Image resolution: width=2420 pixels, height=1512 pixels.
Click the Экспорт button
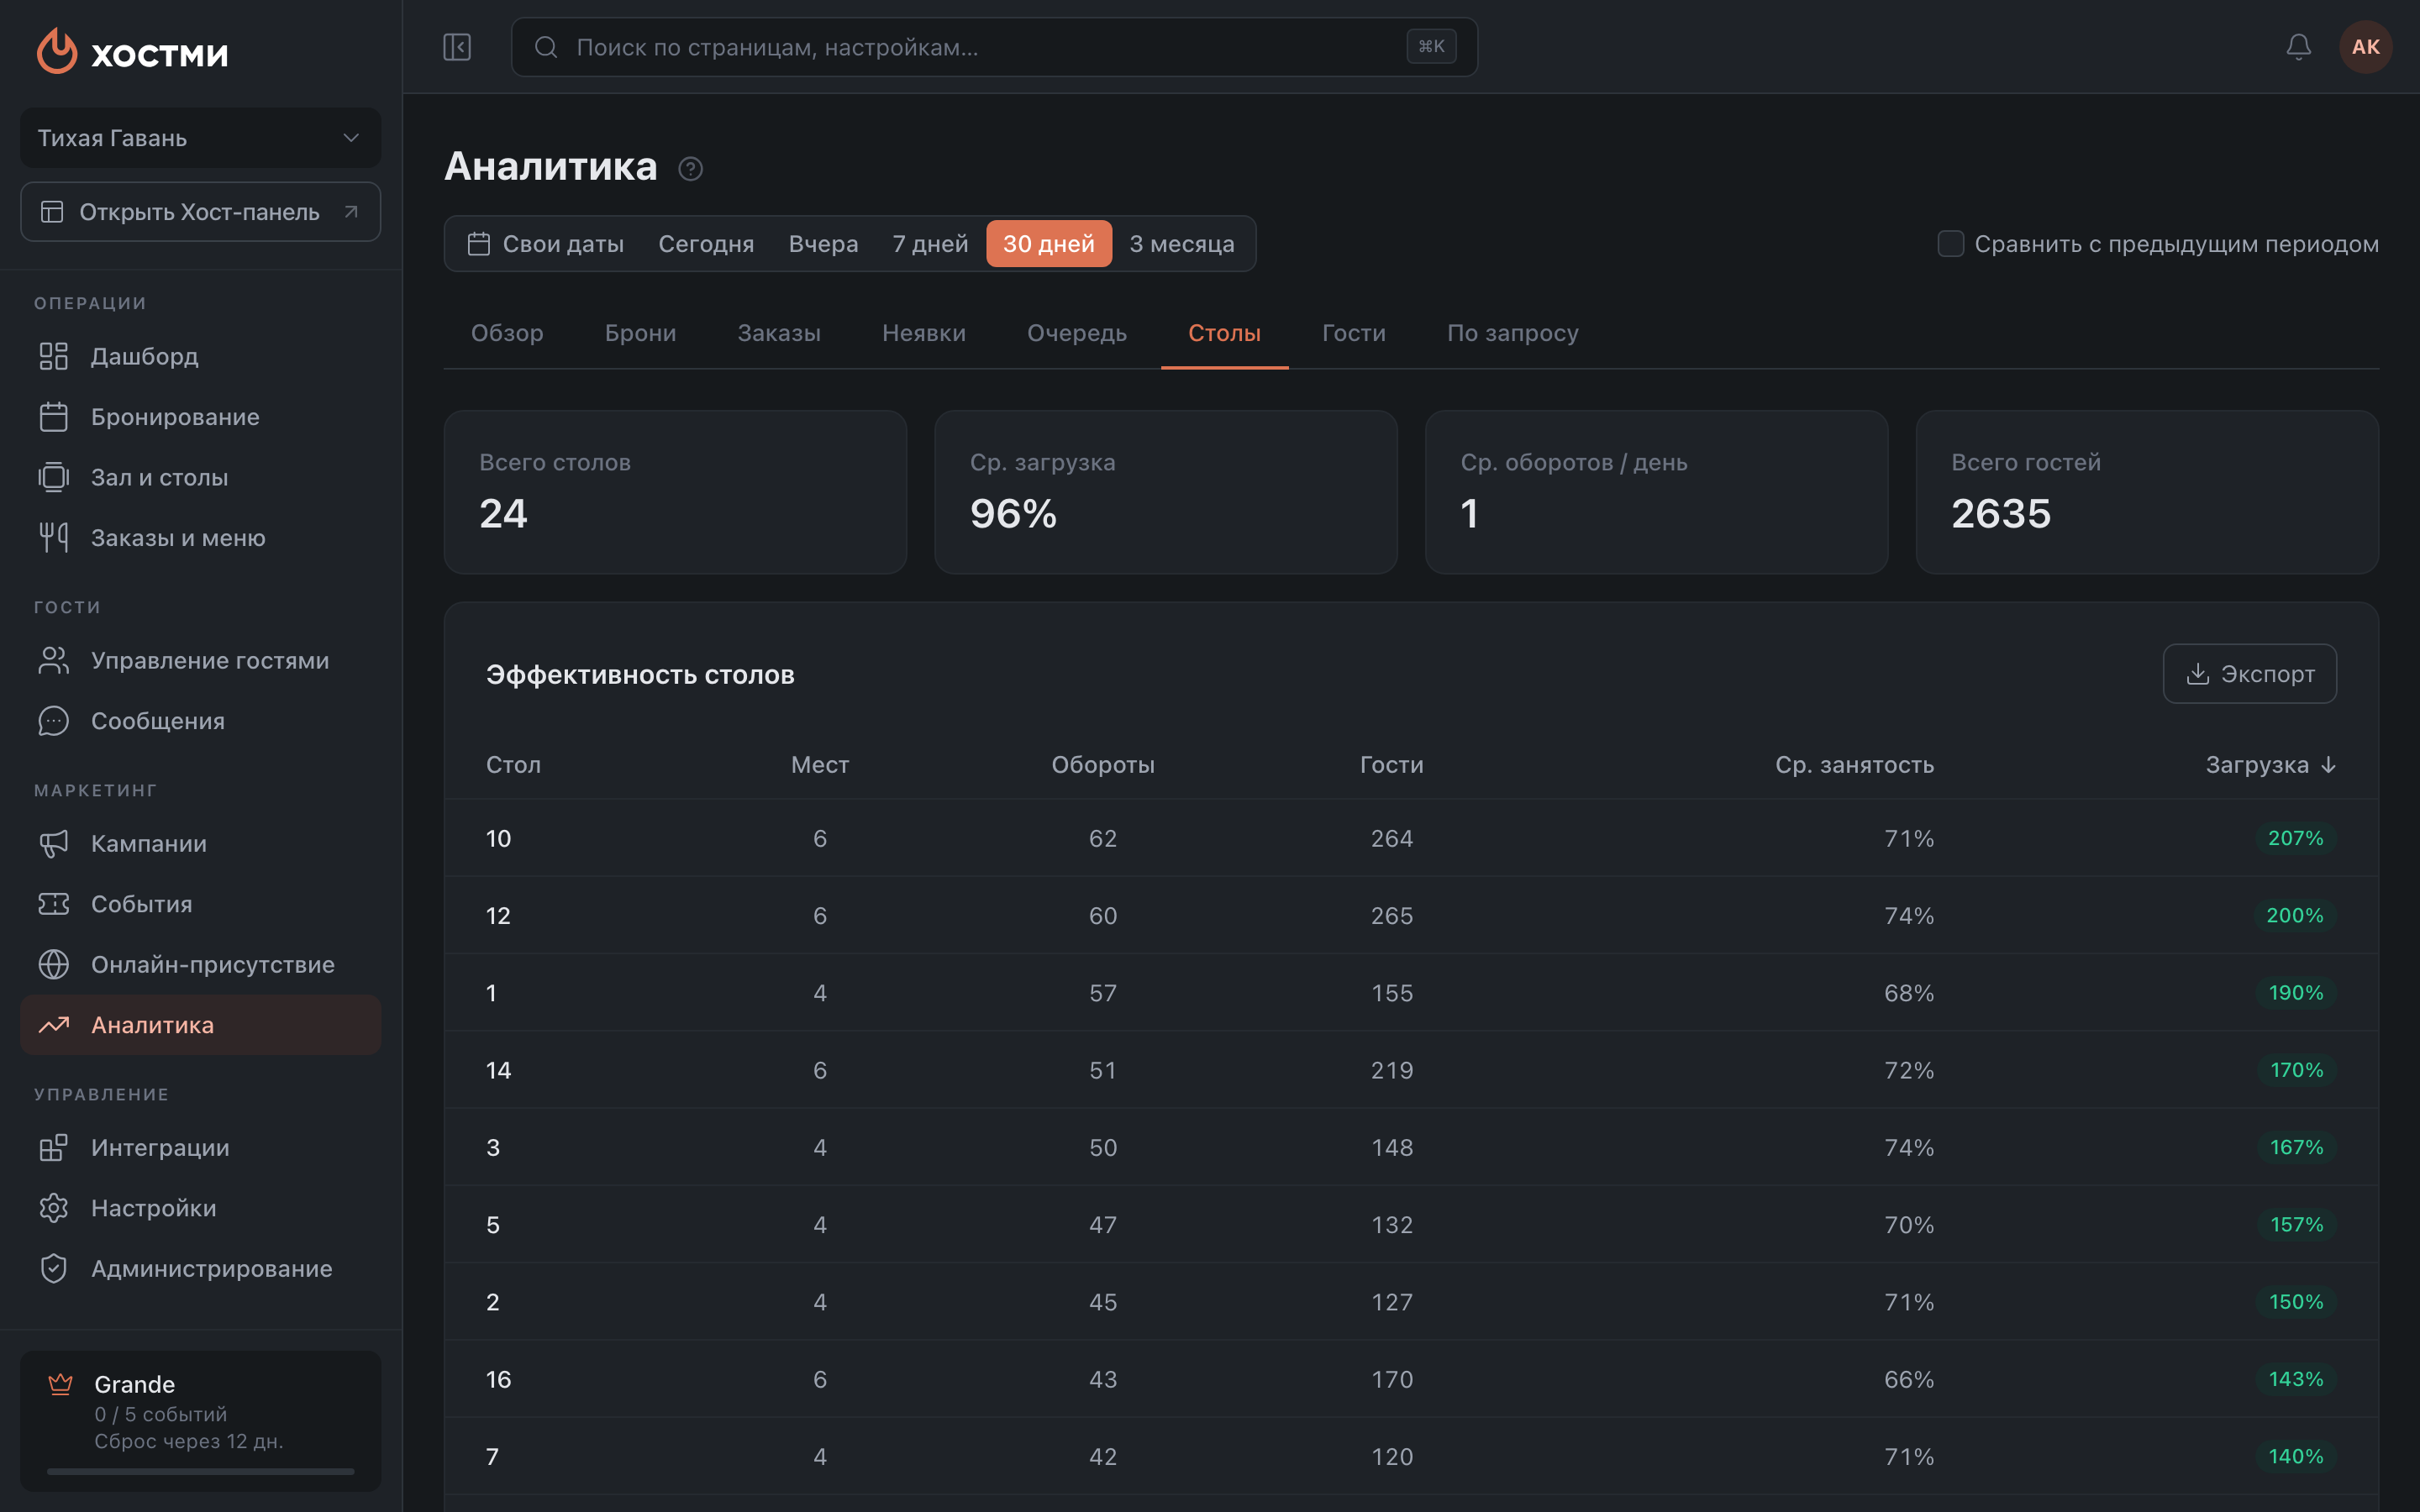[x=2249, y=674]
